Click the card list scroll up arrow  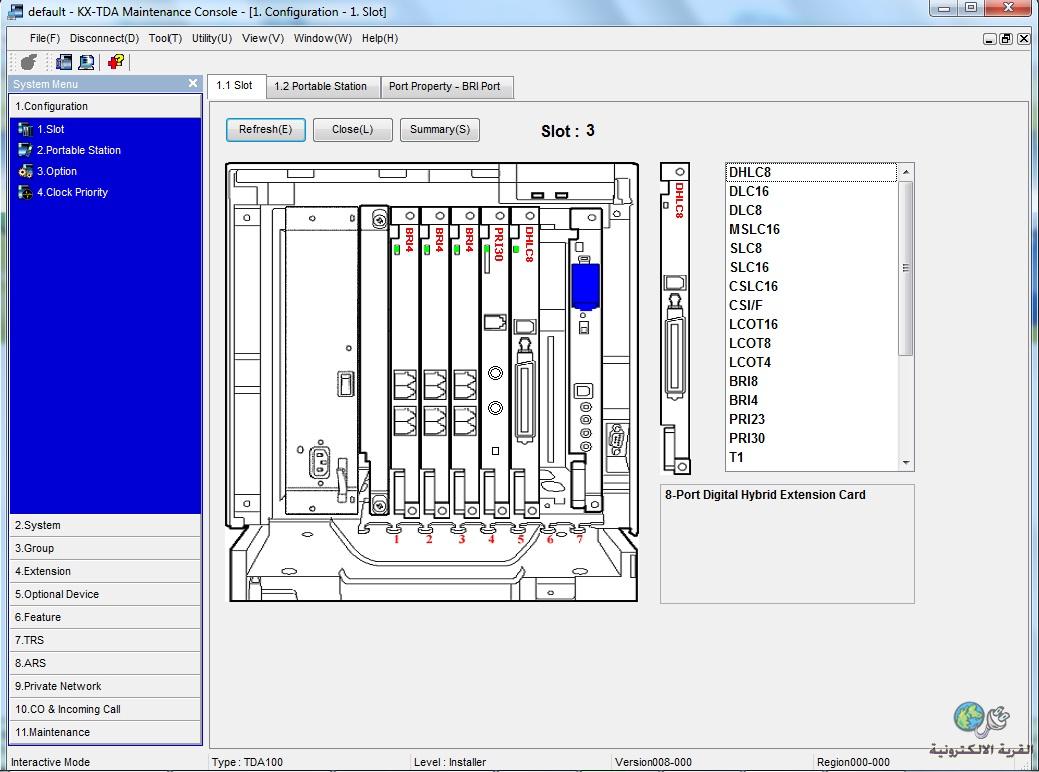click(906, 172)
